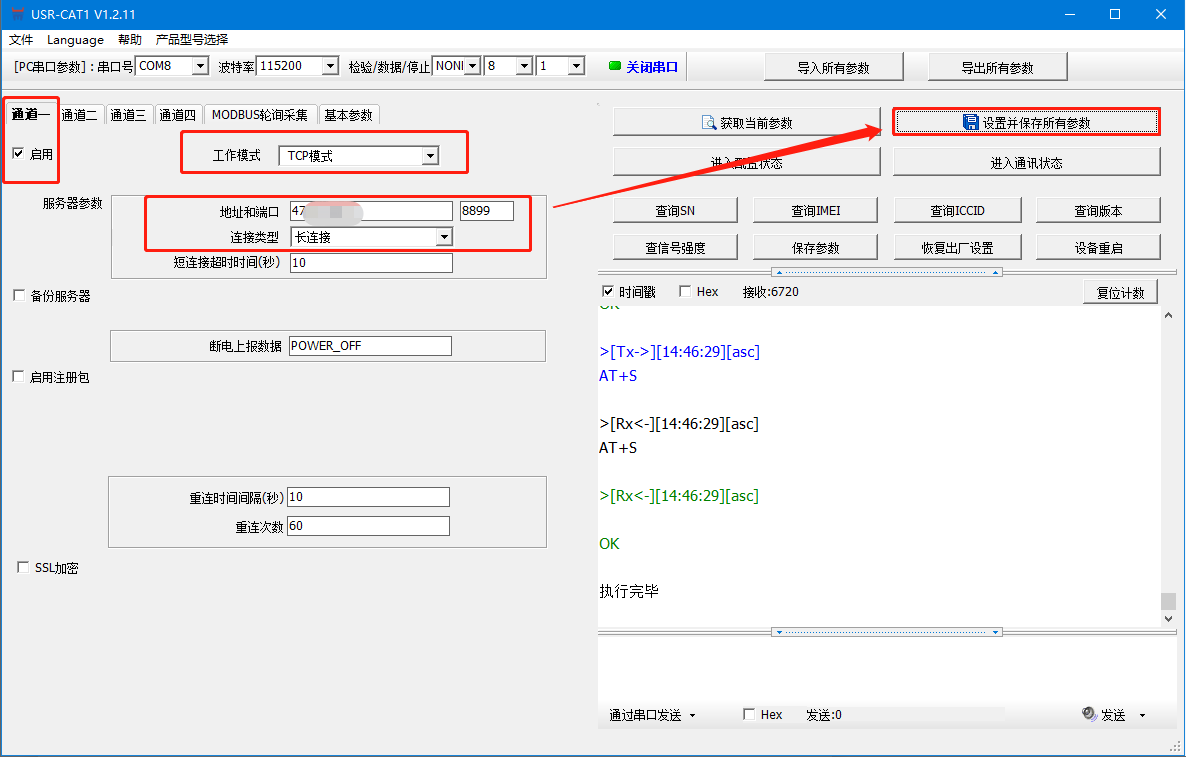
Task: Switch to the MODBUS轮询采集 tab
Action: 260,115
